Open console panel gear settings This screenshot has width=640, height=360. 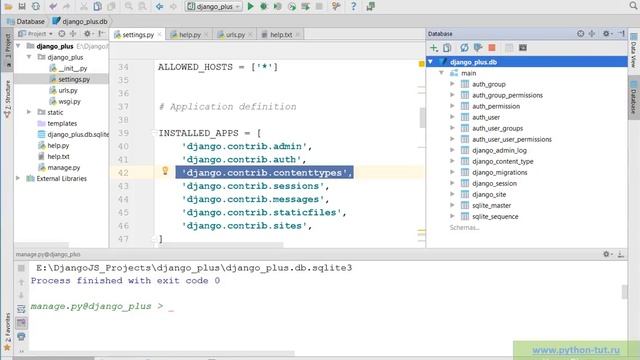607,254
